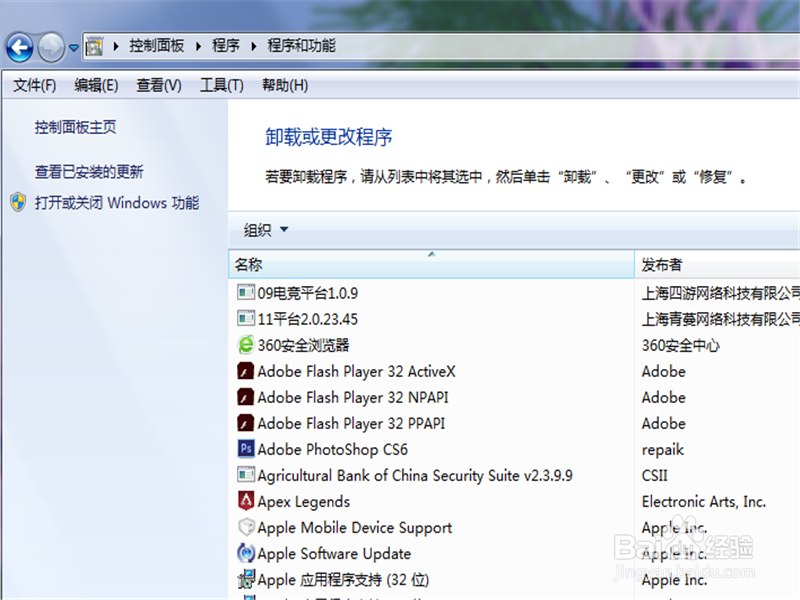
Task: Select Adobe Flash Player 32 ActiveX
Action: click(356, 371)
